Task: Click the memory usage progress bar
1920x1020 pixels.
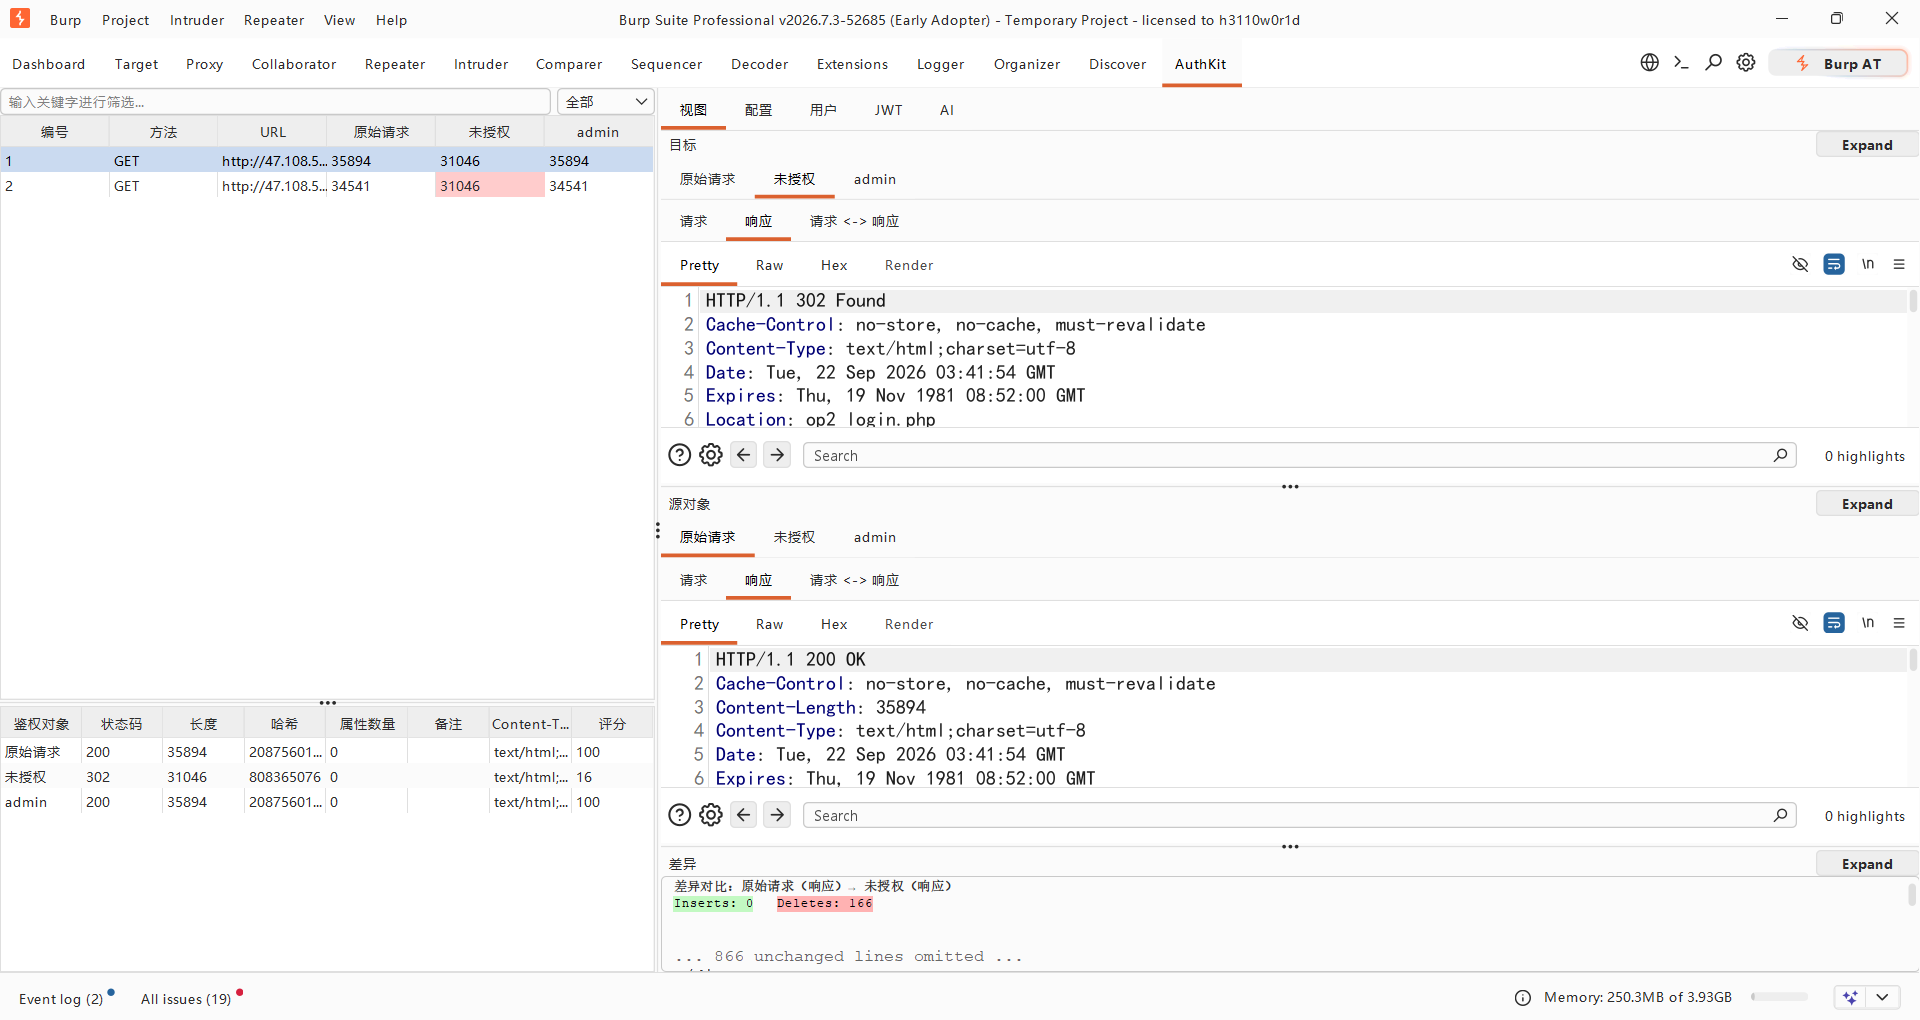Action: pos(1779,997)
